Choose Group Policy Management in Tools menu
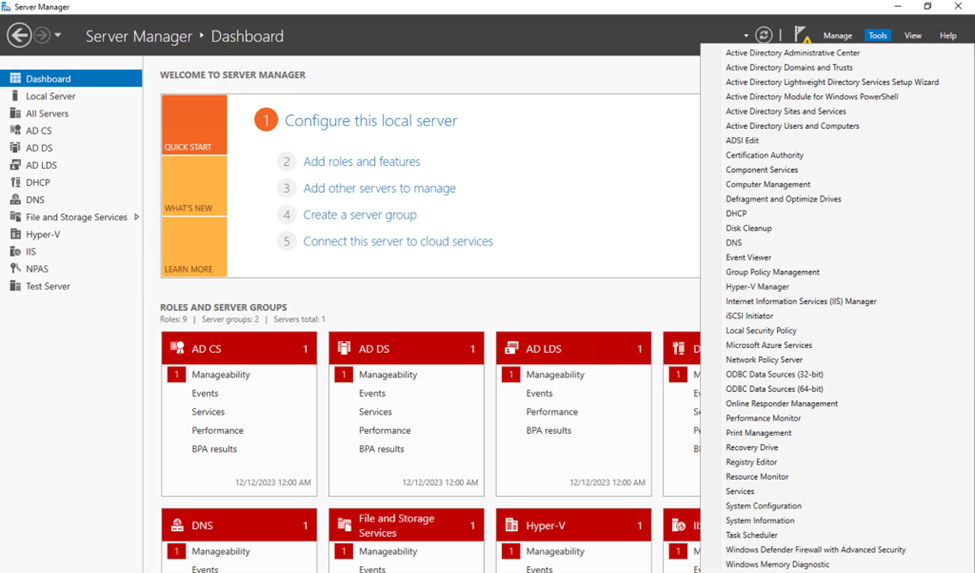The width and height of the screenshot is (975, 573). 772,272
